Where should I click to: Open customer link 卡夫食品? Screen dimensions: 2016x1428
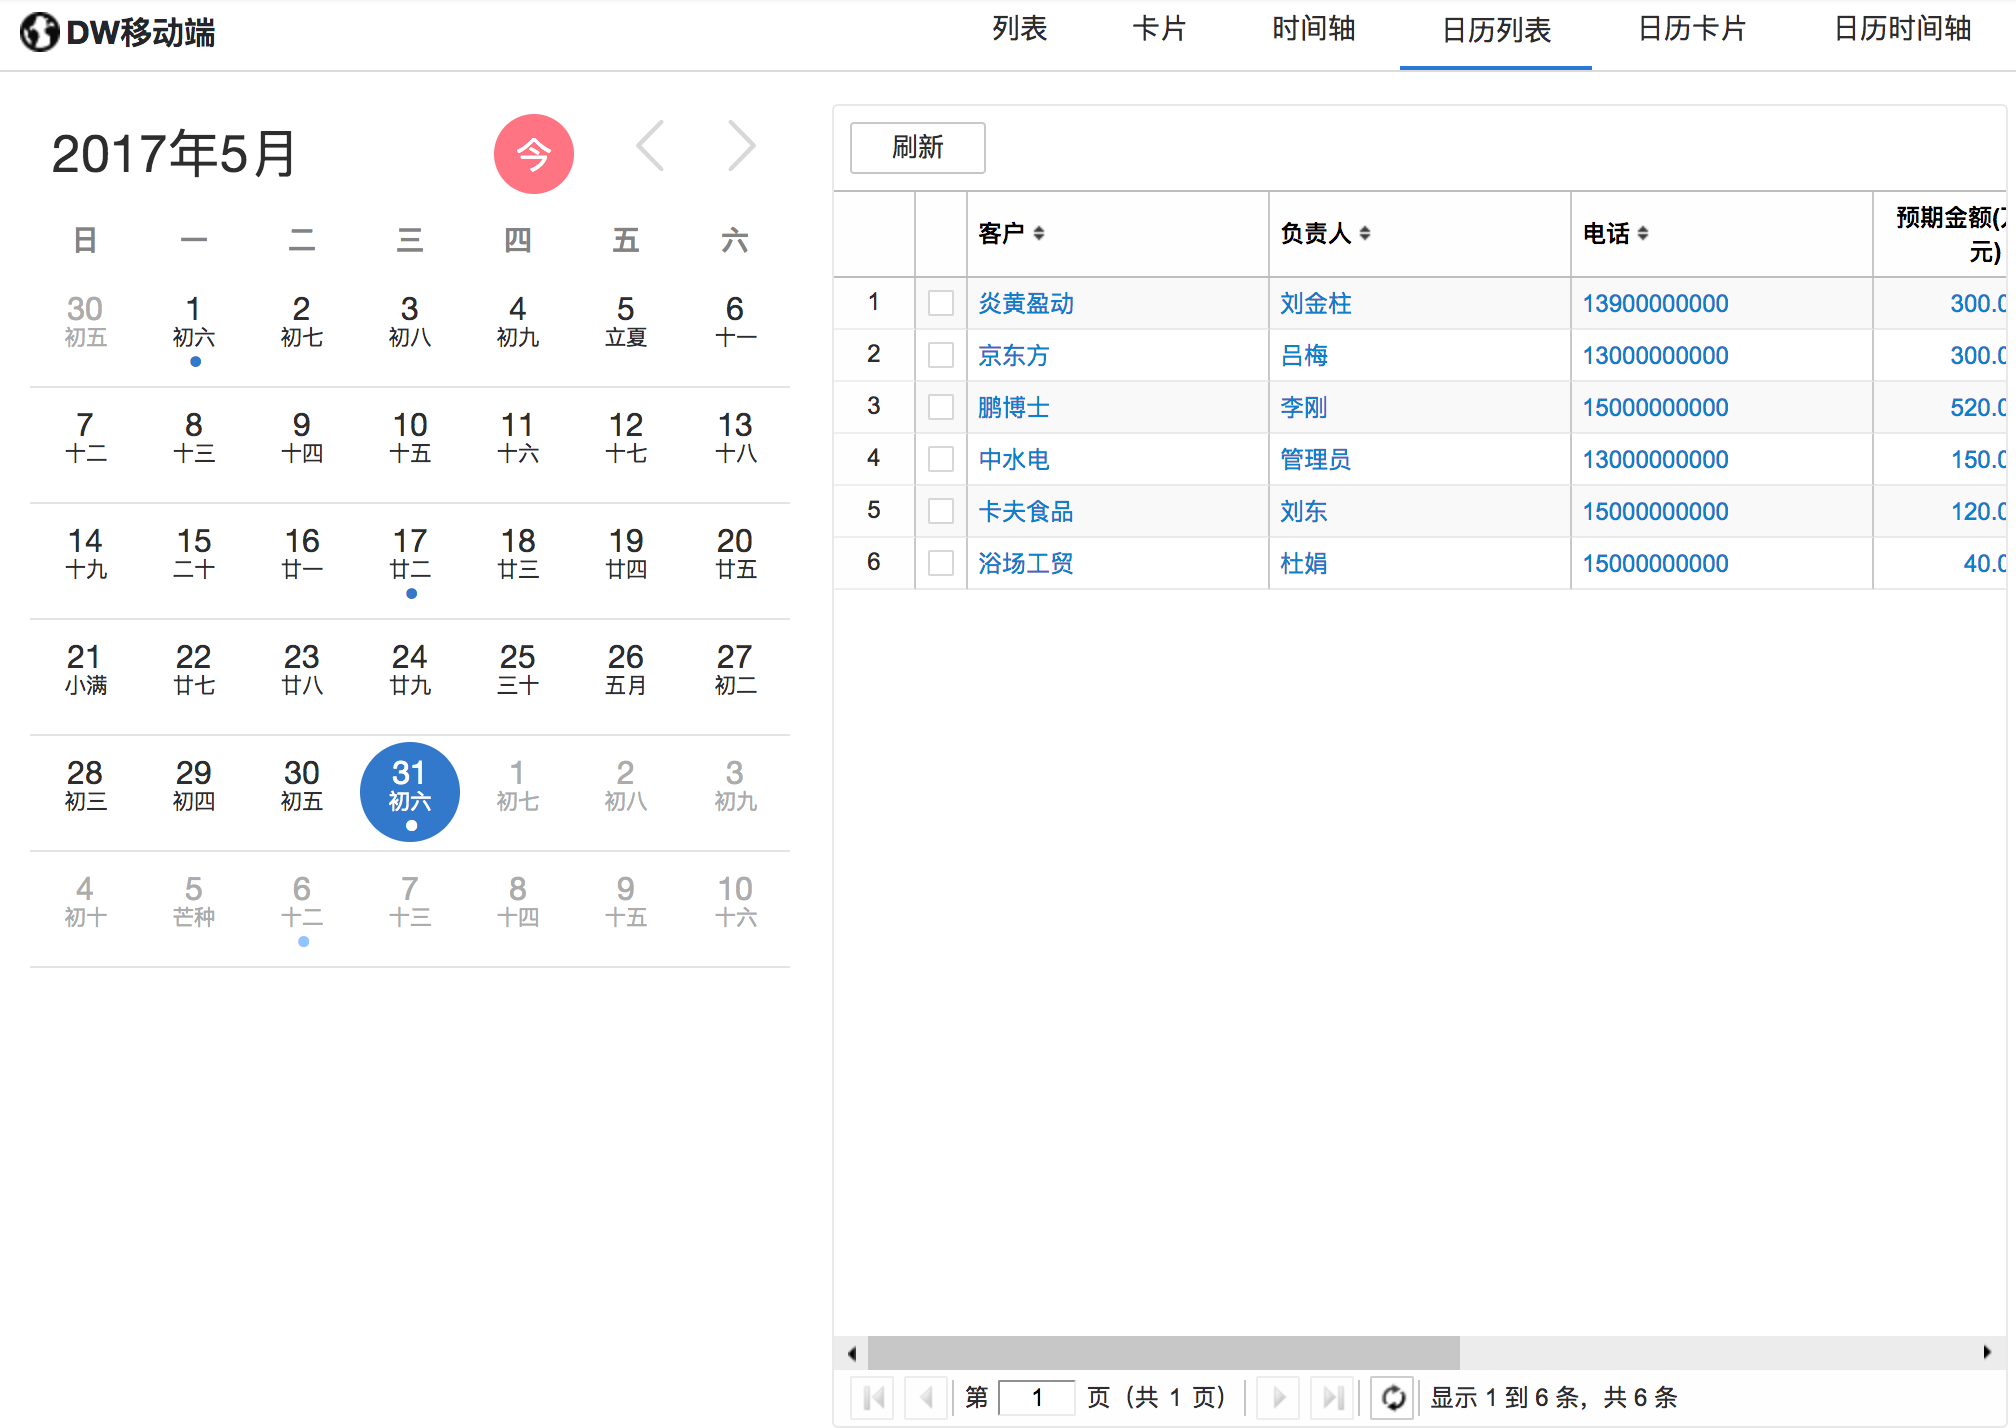coord(1026,511)
